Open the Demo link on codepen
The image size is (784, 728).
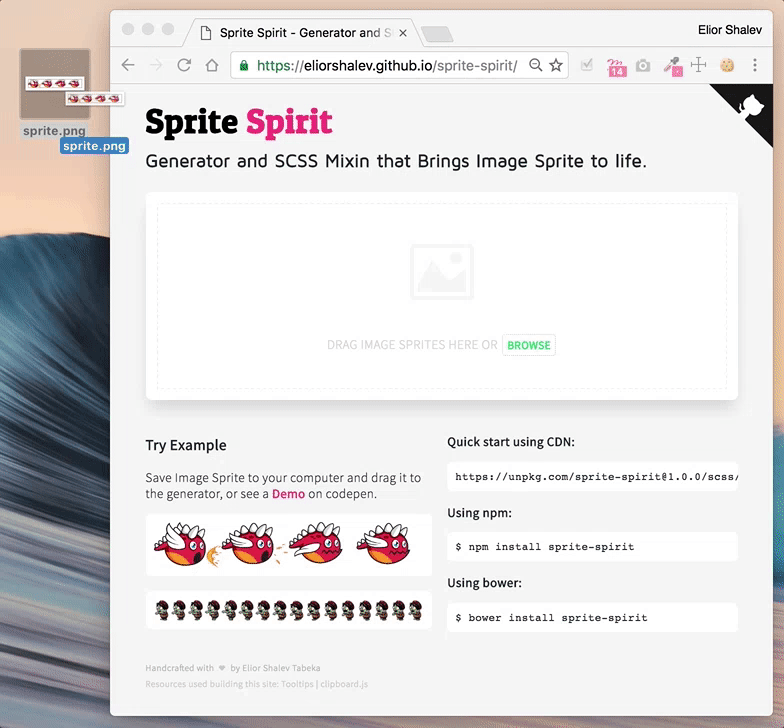[x=288, y=494]
